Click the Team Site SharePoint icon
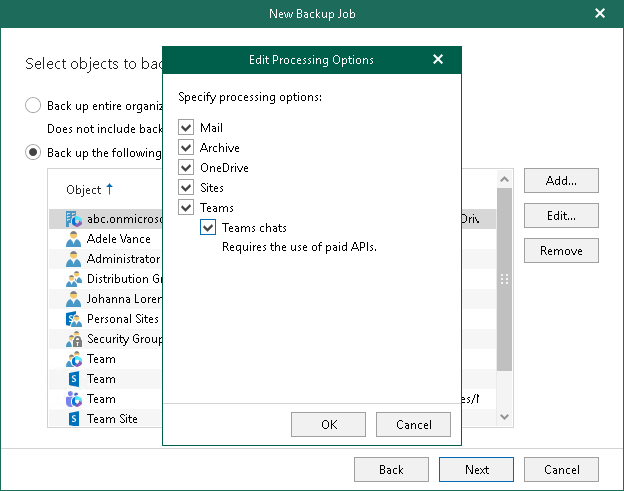The image size is (624, 491). [74, 419]
